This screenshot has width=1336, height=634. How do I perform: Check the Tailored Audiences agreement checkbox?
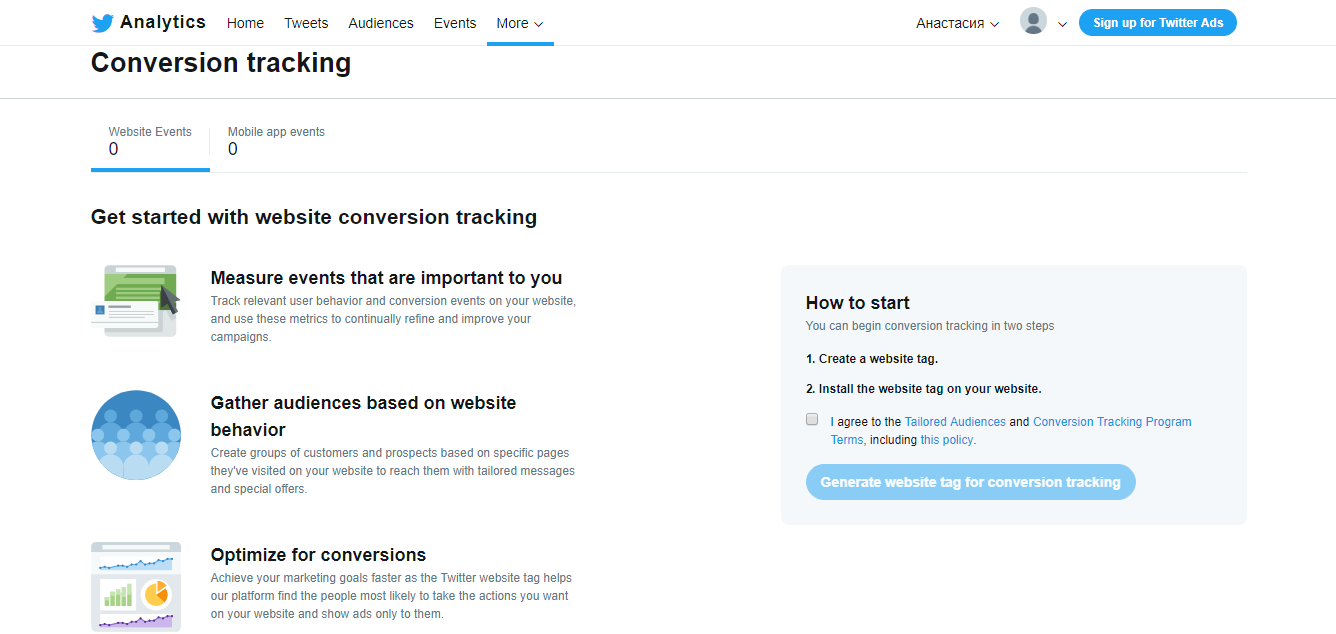tap(812, 418)
